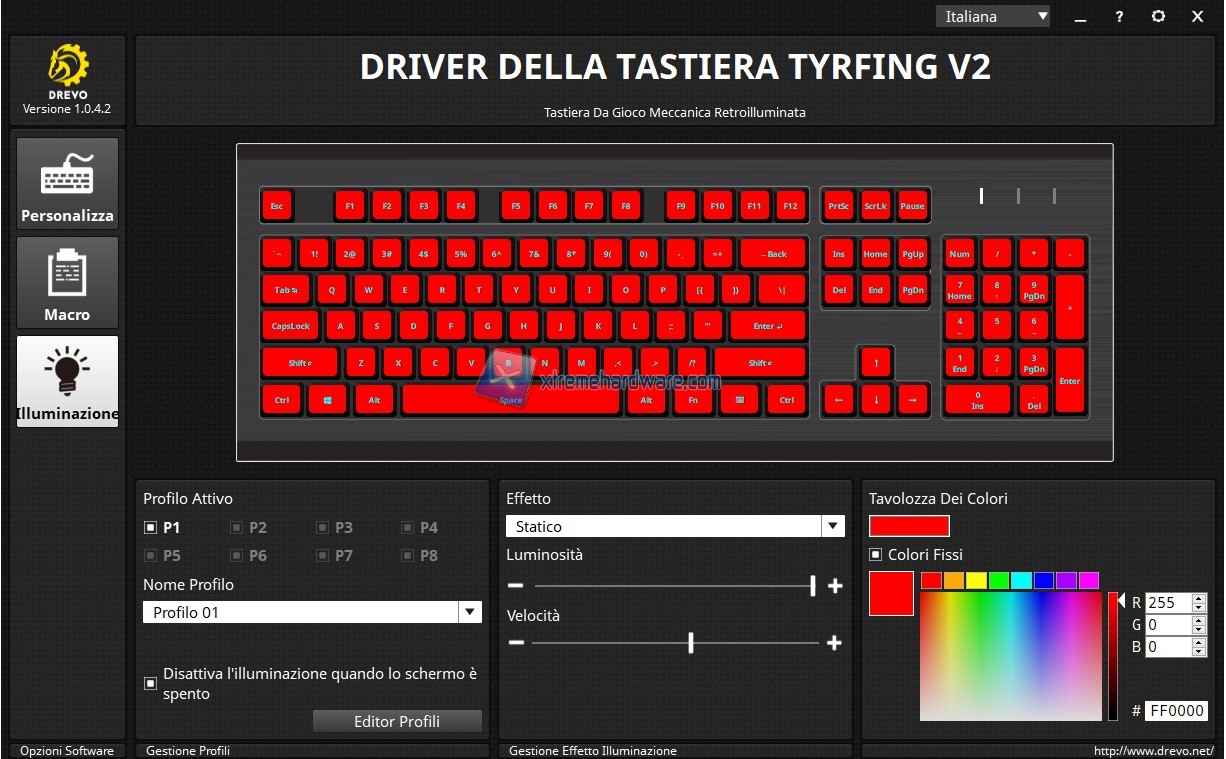Decrease brightness with Luminosità minus icon
Image resolution: width=1226 pixels, height=759 pixels.
(516, 586)
